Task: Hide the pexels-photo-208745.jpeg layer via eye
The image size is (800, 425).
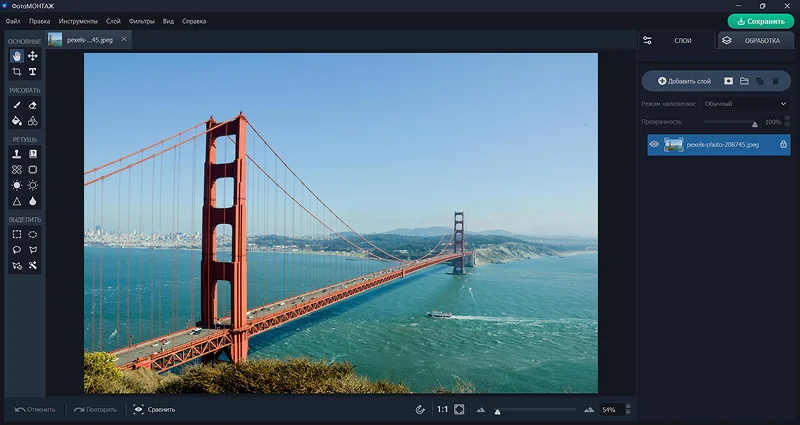Action: point(654,144)
